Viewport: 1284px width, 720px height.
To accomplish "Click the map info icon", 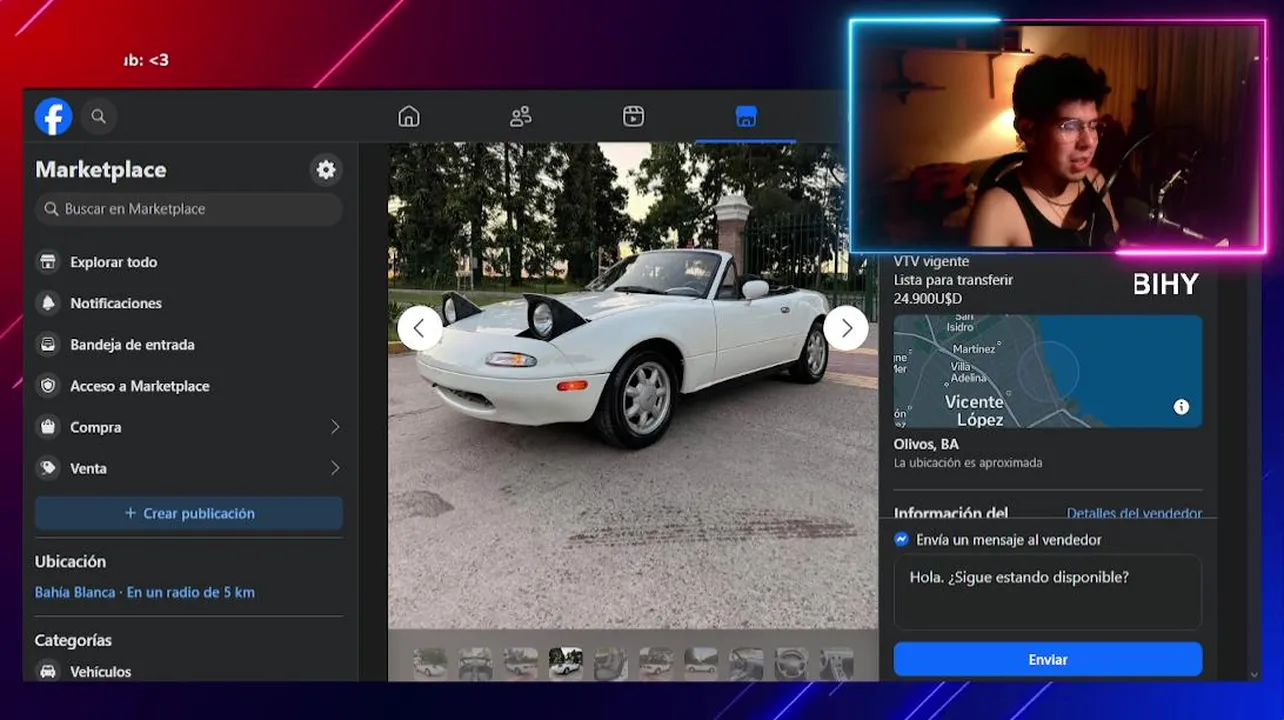I will (x=1182, y=407).
